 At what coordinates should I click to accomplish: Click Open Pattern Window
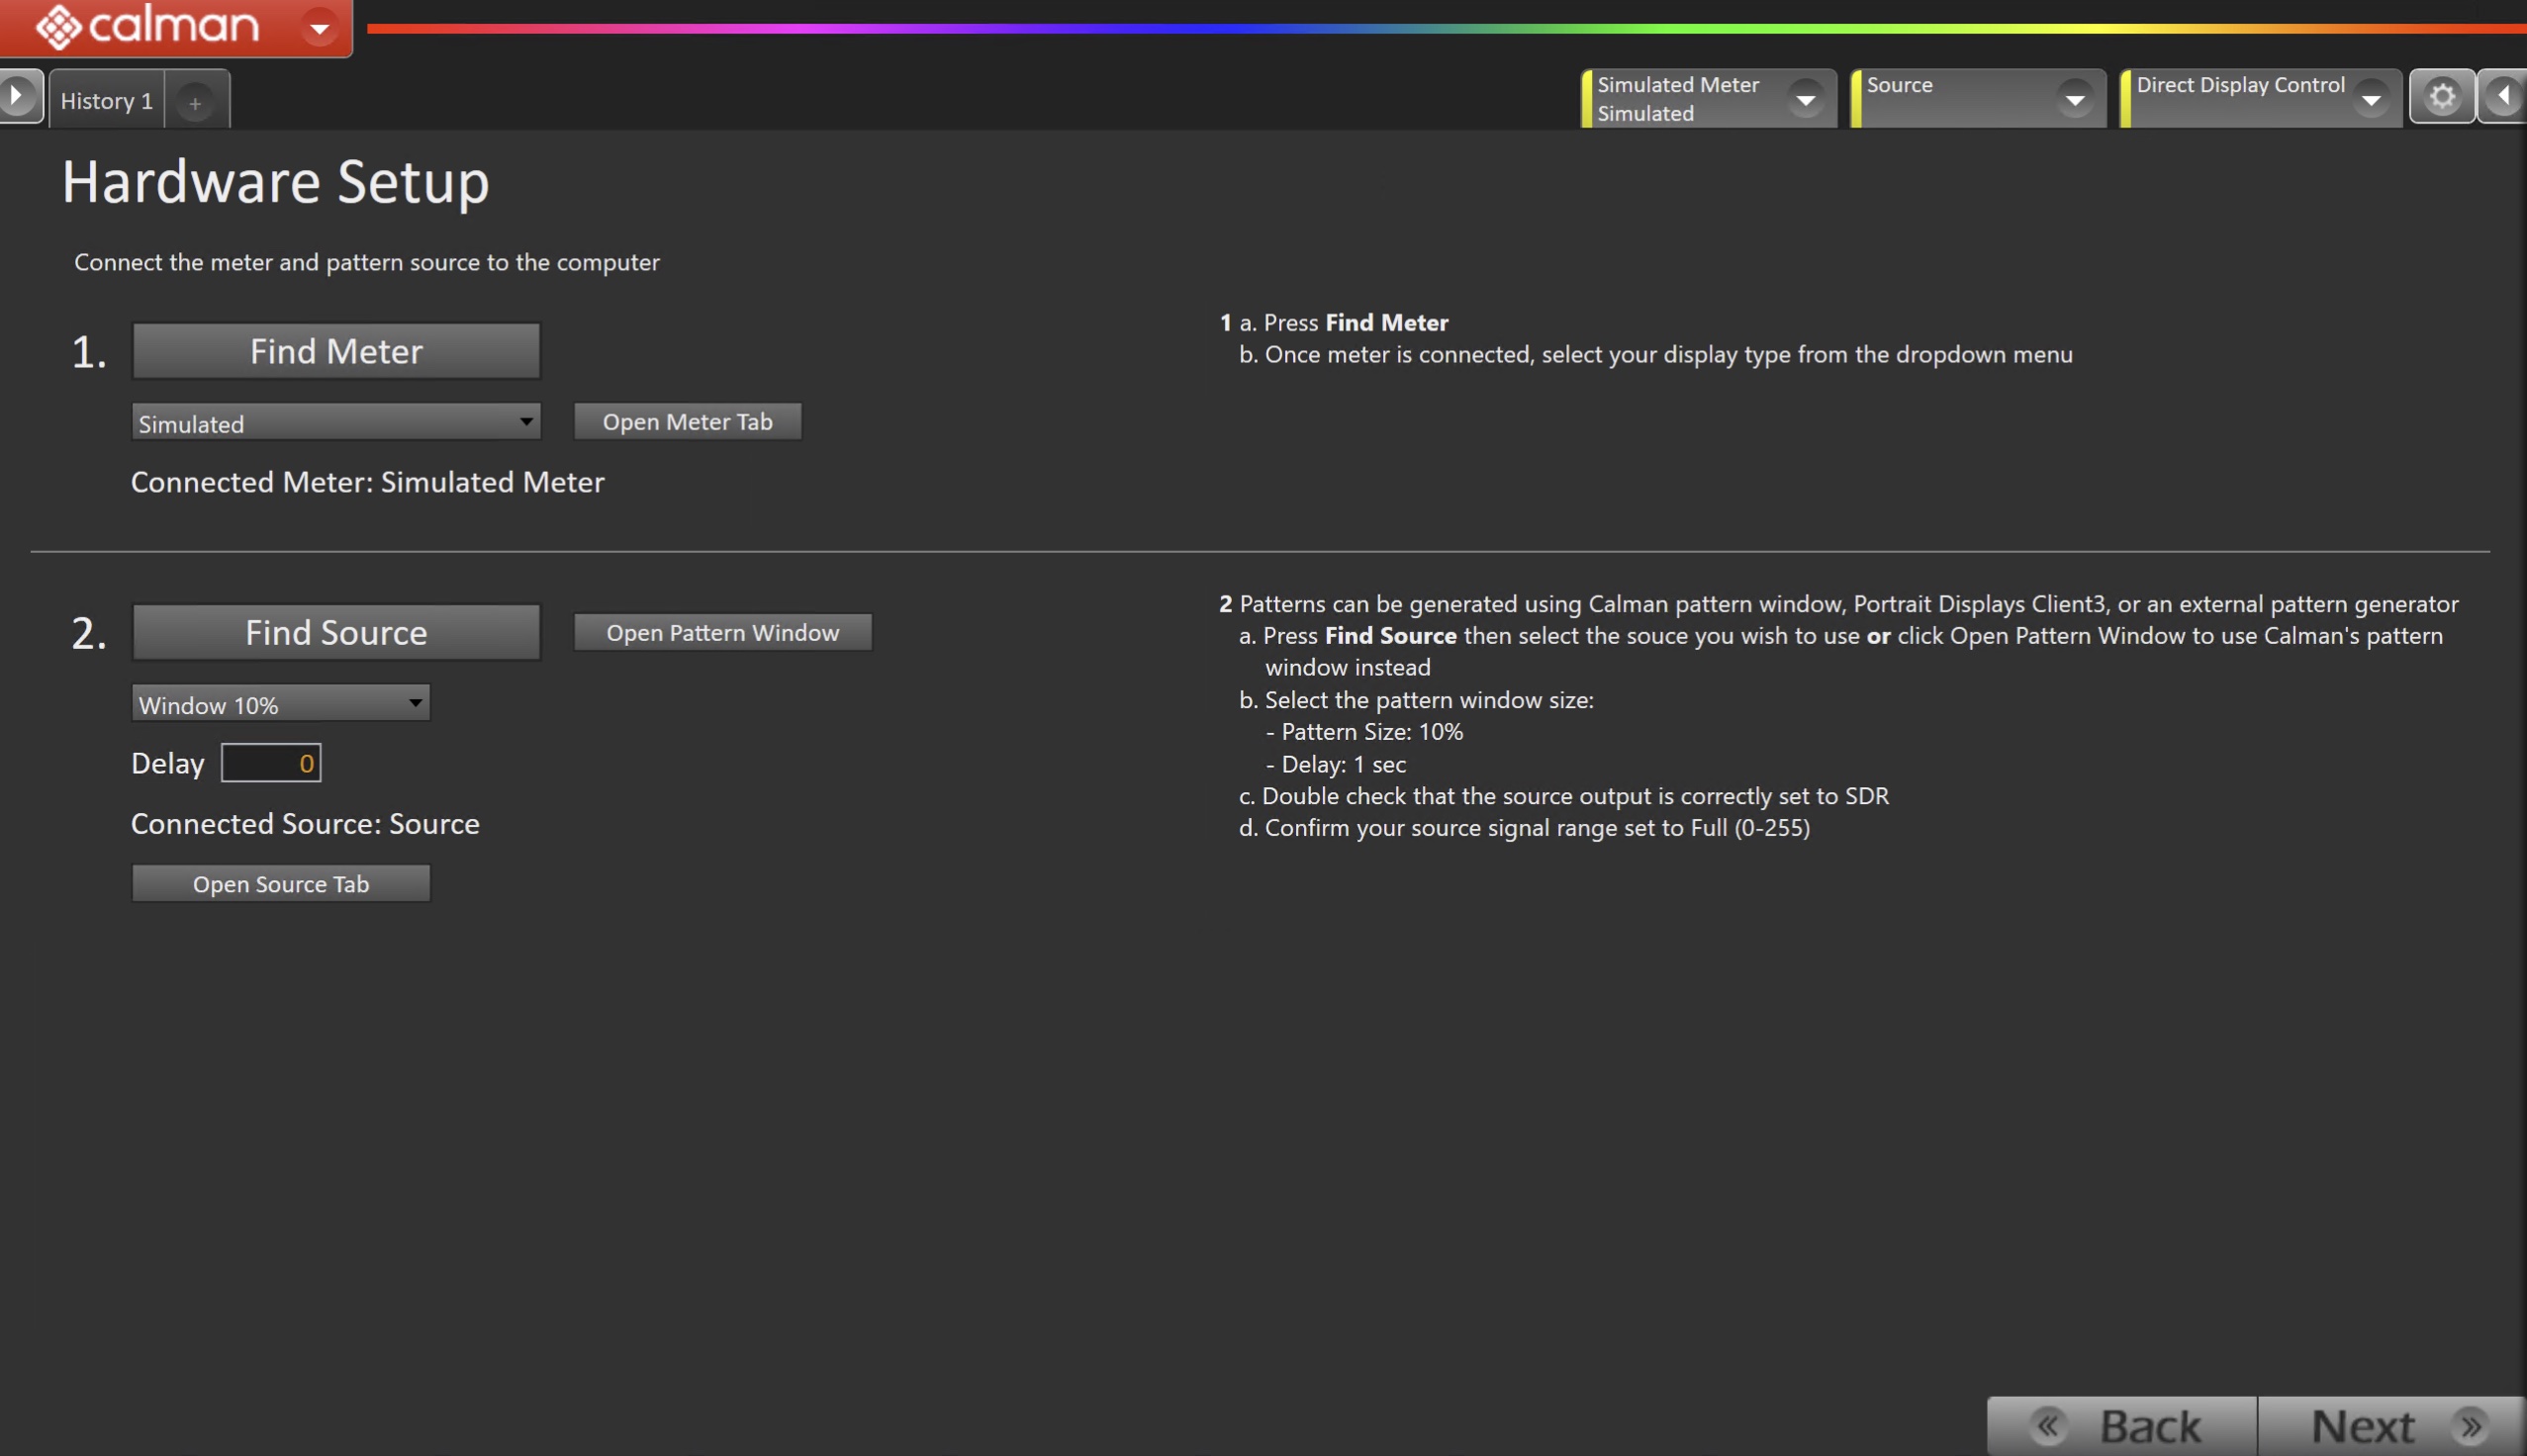point(722,633)
